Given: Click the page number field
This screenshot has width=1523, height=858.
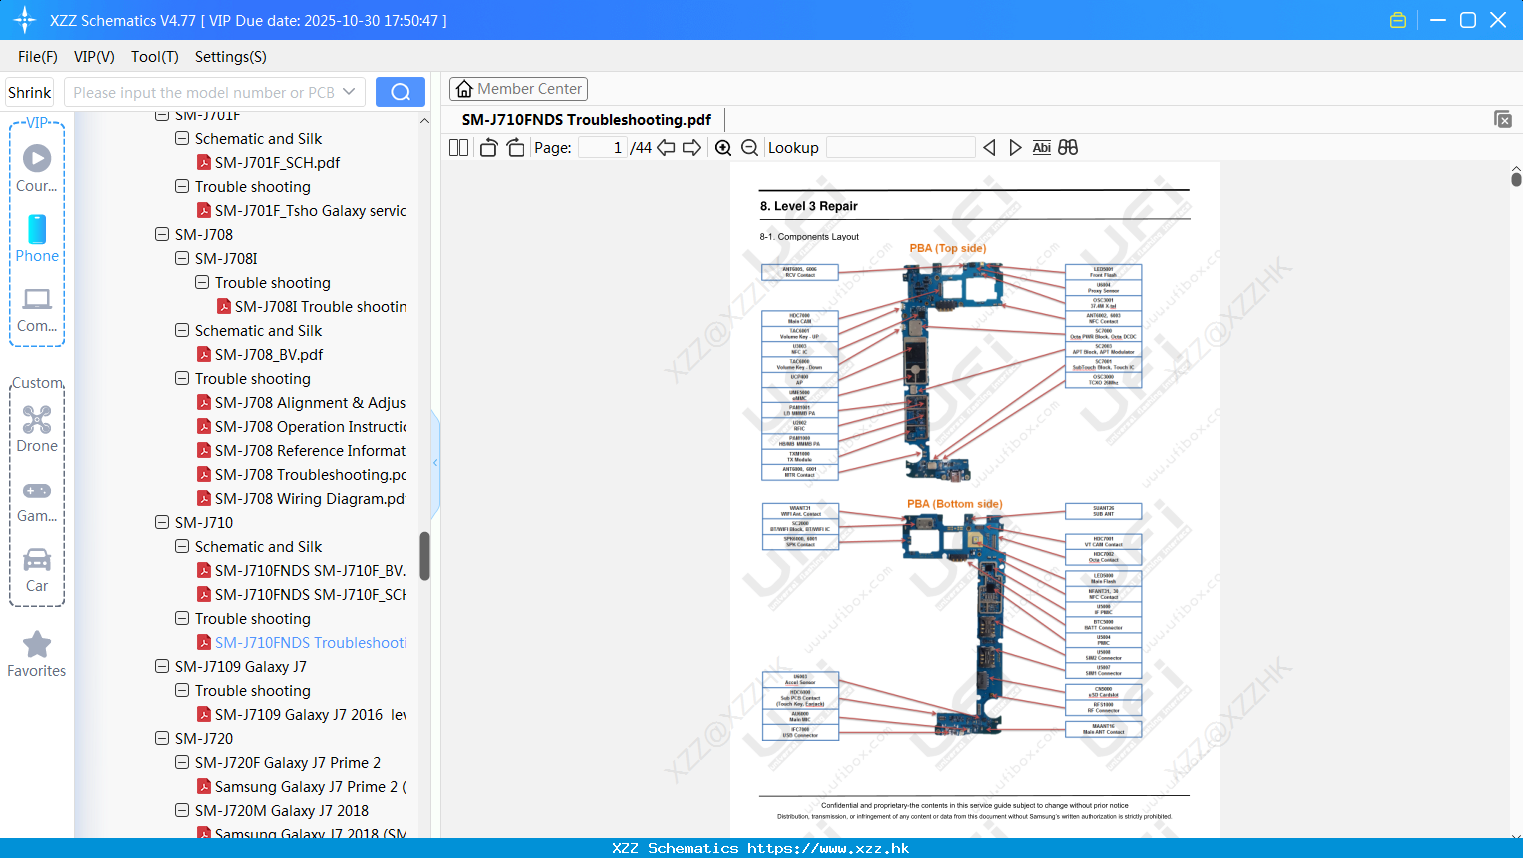Looking at the screenshot, I should click(x=603, y=148).
